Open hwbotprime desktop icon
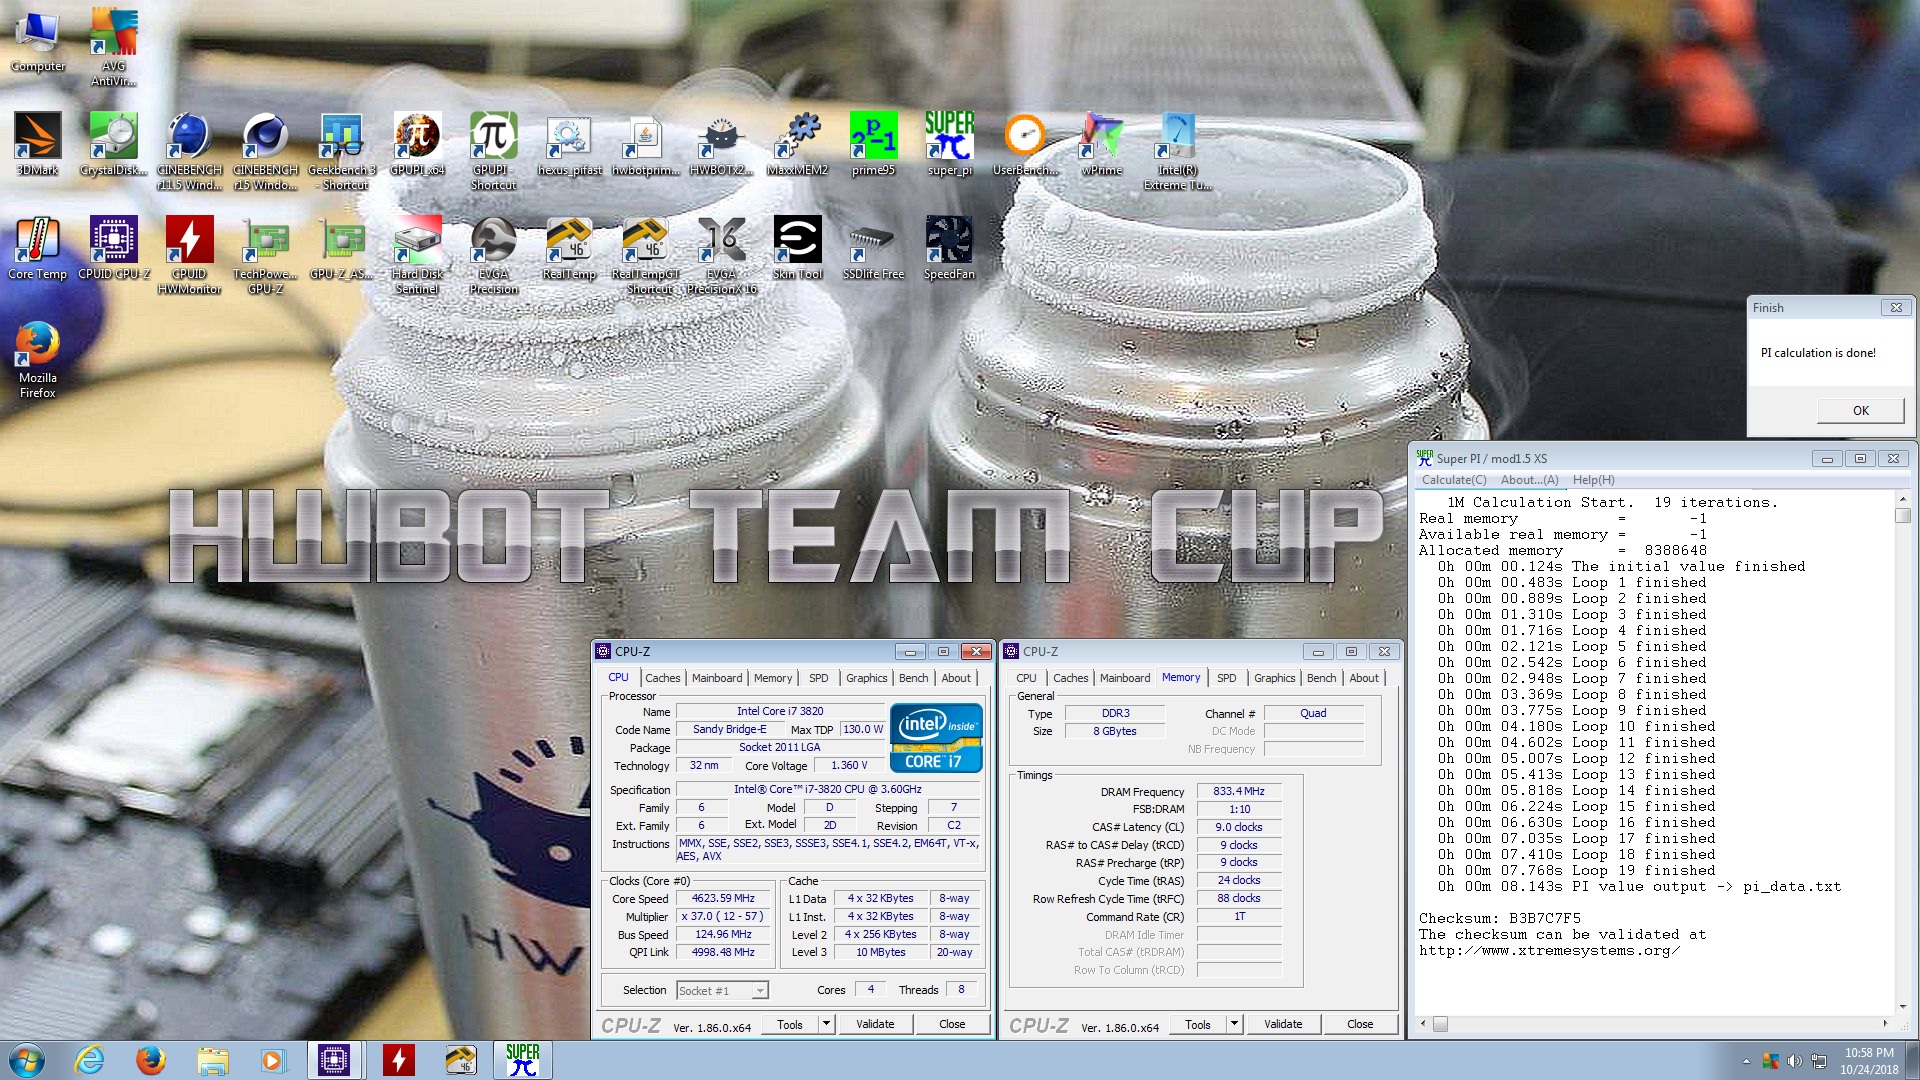1920x1080 pixels. [645, 143]
